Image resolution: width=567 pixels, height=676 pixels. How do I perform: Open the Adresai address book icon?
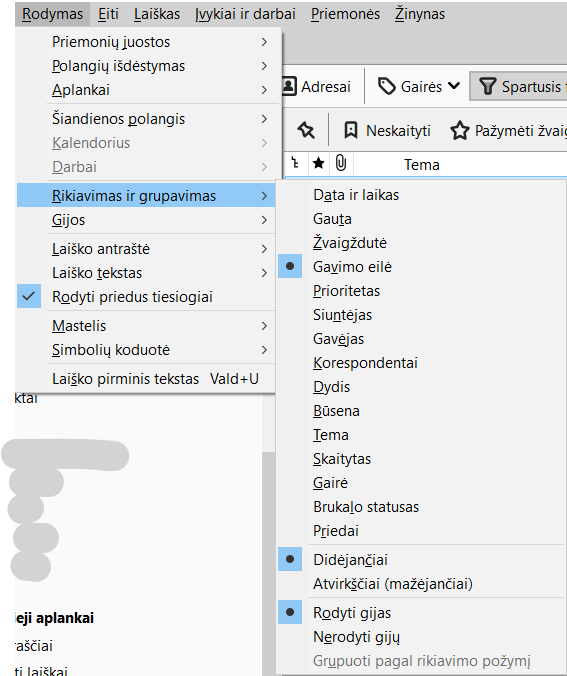point(289,86)
